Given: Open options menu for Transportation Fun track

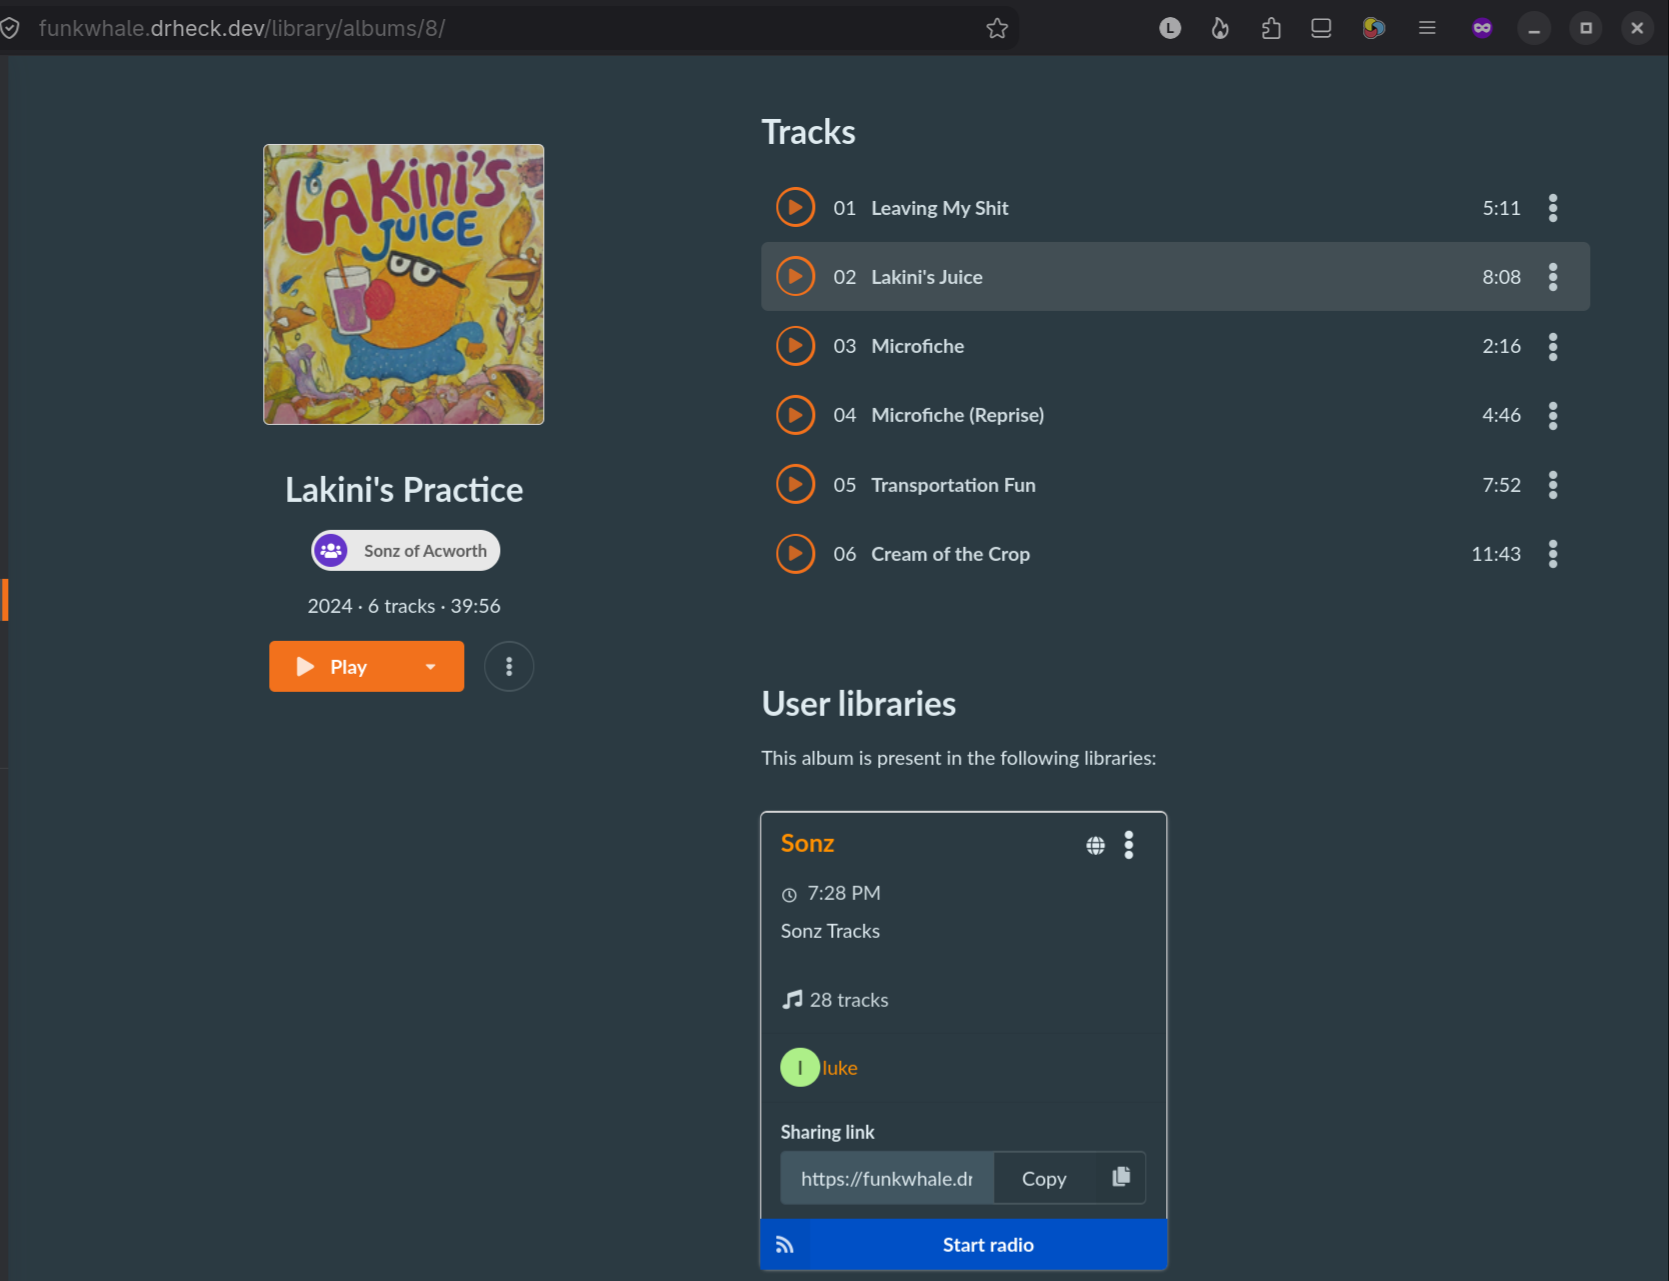Looking at the screenshot, I should (x=1553, y=485).
